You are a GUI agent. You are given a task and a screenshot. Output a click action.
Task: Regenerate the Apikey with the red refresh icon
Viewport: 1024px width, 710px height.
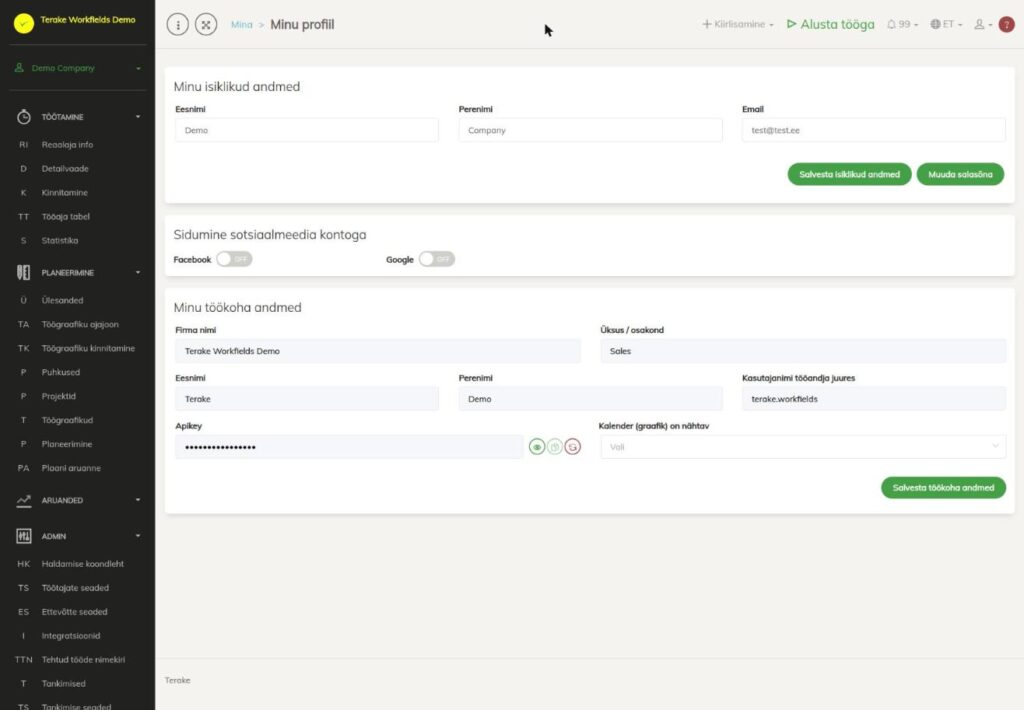coord(573,447)
